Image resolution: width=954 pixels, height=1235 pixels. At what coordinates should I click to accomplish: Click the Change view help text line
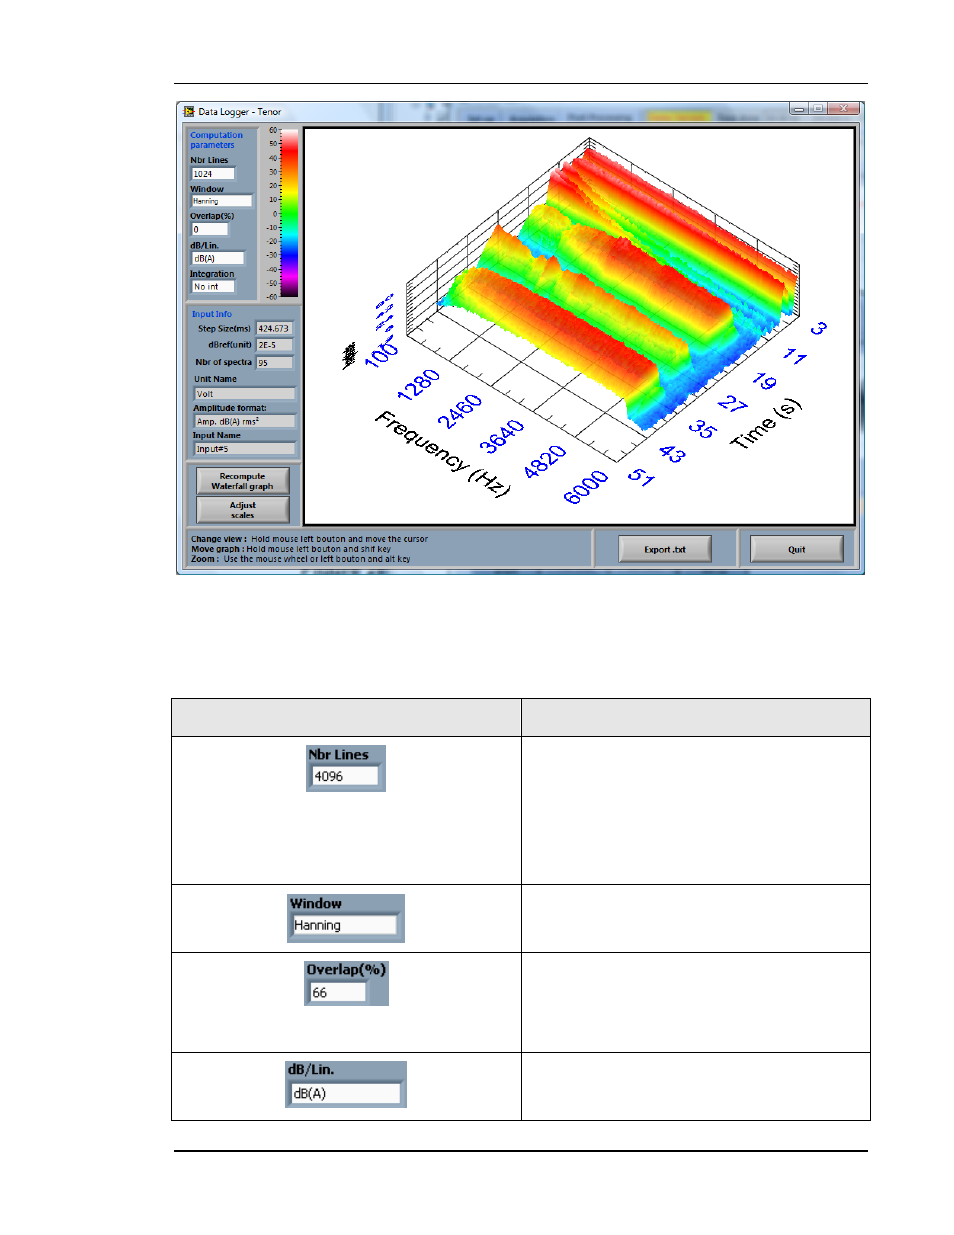point(309,539)
